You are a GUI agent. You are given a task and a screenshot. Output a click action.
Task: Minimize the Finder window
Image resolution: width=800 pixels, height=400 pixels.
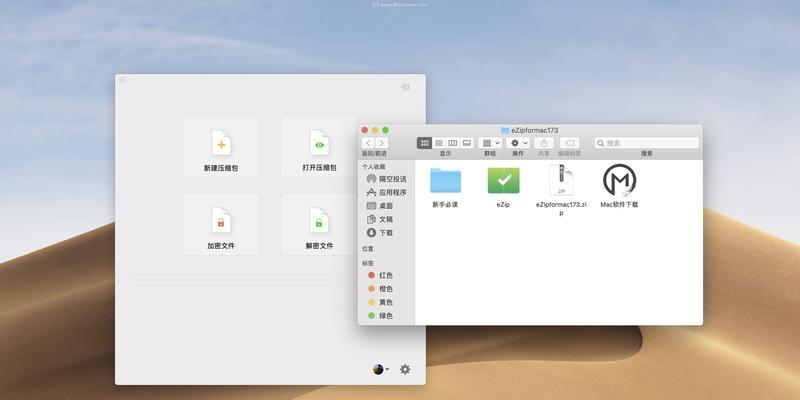click(375, 130)
